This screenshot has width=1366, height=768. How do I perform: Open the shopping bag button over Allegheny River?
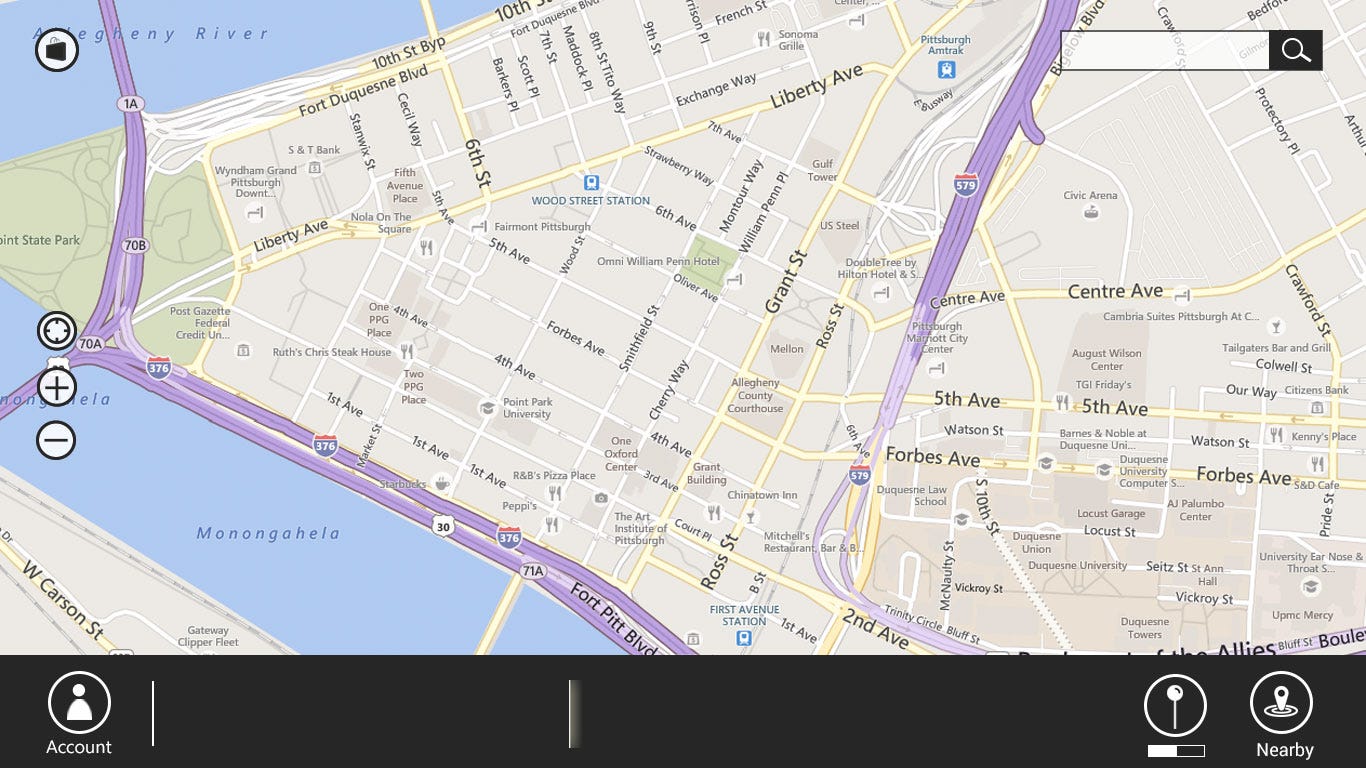pyautogui.click(x=57, y=49)
